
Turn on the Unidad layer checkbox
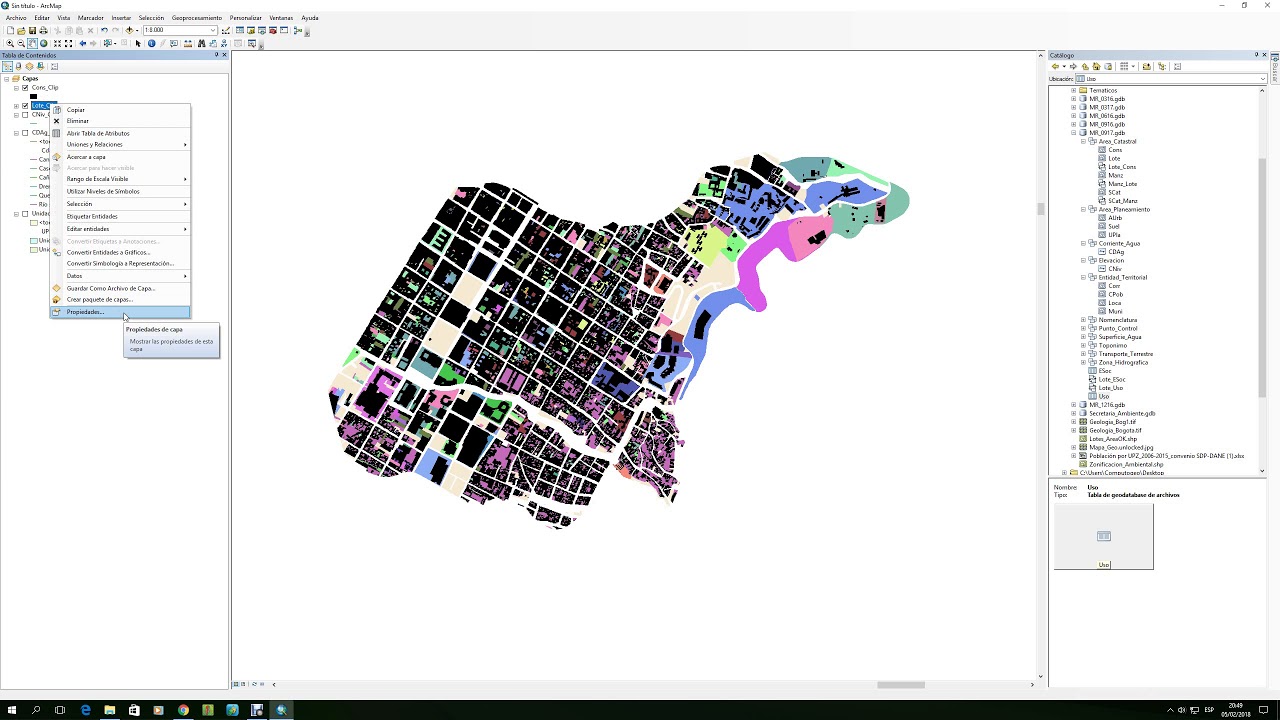pyautogui.click(x=25, y=214)
